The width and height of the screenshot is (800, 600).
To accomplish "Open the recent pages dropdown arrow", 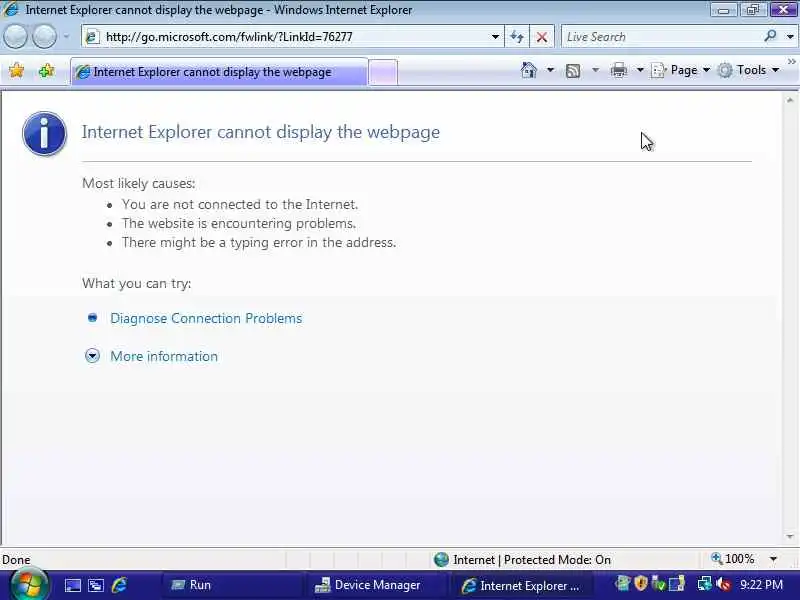I will point(66,37).
